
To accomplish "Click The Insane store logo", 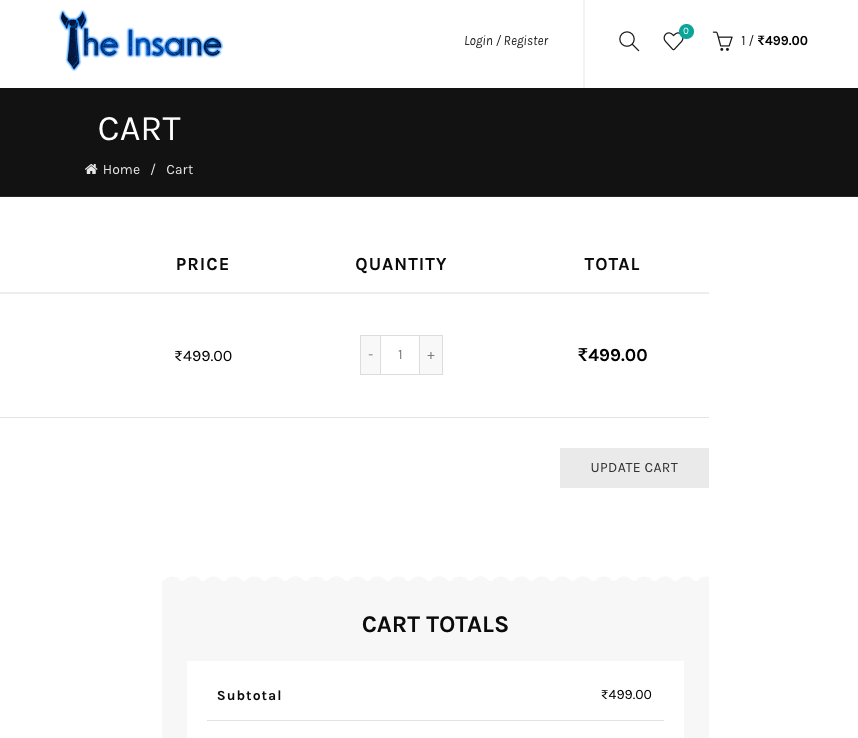I will point(141,41).
